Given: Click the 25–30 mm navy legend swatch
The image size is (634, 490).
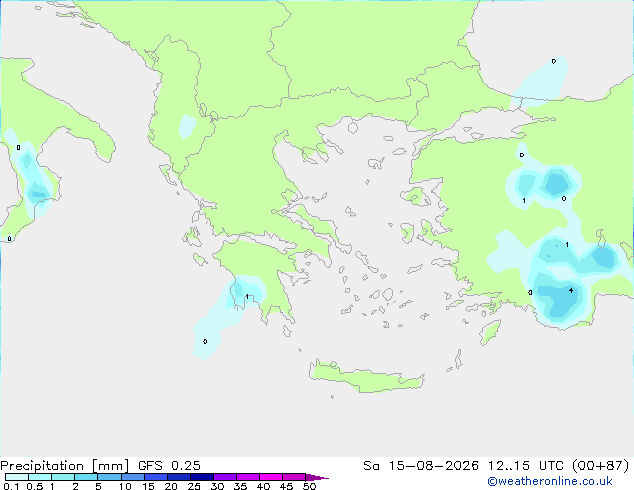Looking at the screenshot, I should [202, 477].
